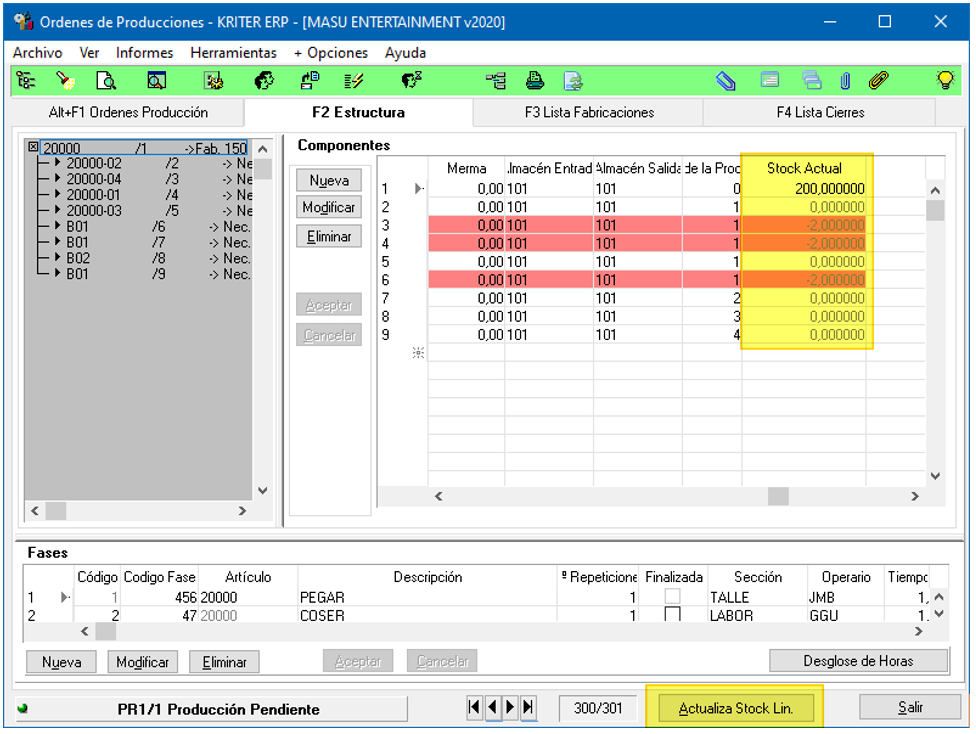Expand the 20000-01 /4 tree node
This screenshot has height=734, width=976.
[x=57, y=194]
